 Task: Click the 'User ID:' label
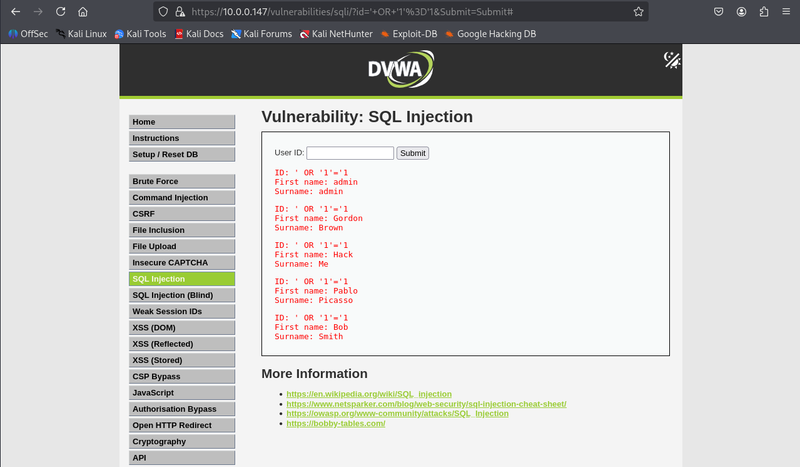click(289, 153)
